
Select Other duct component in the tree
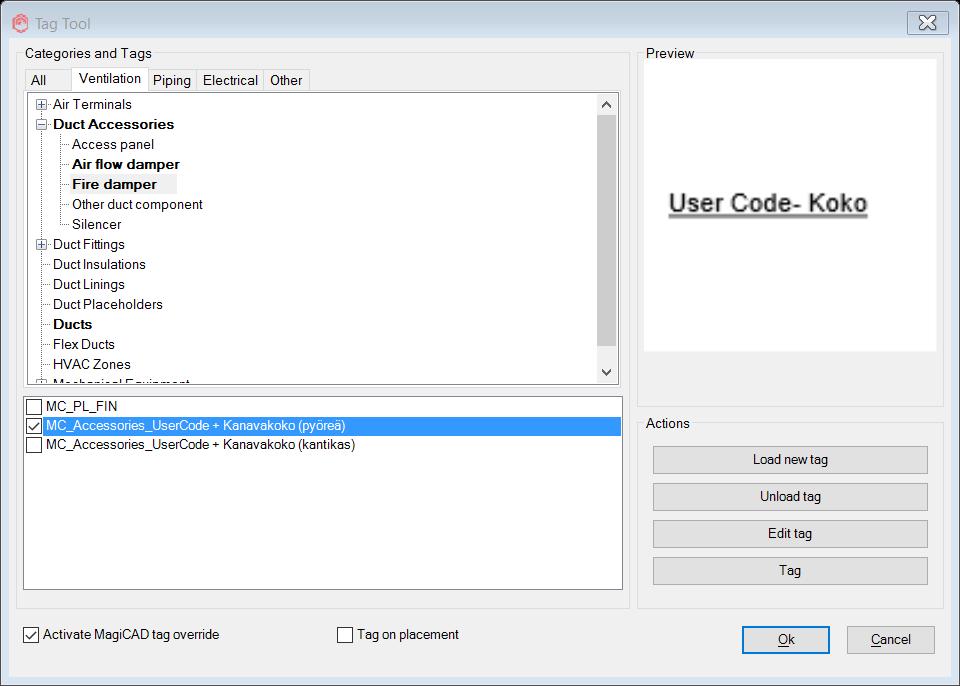coord(137,205)
